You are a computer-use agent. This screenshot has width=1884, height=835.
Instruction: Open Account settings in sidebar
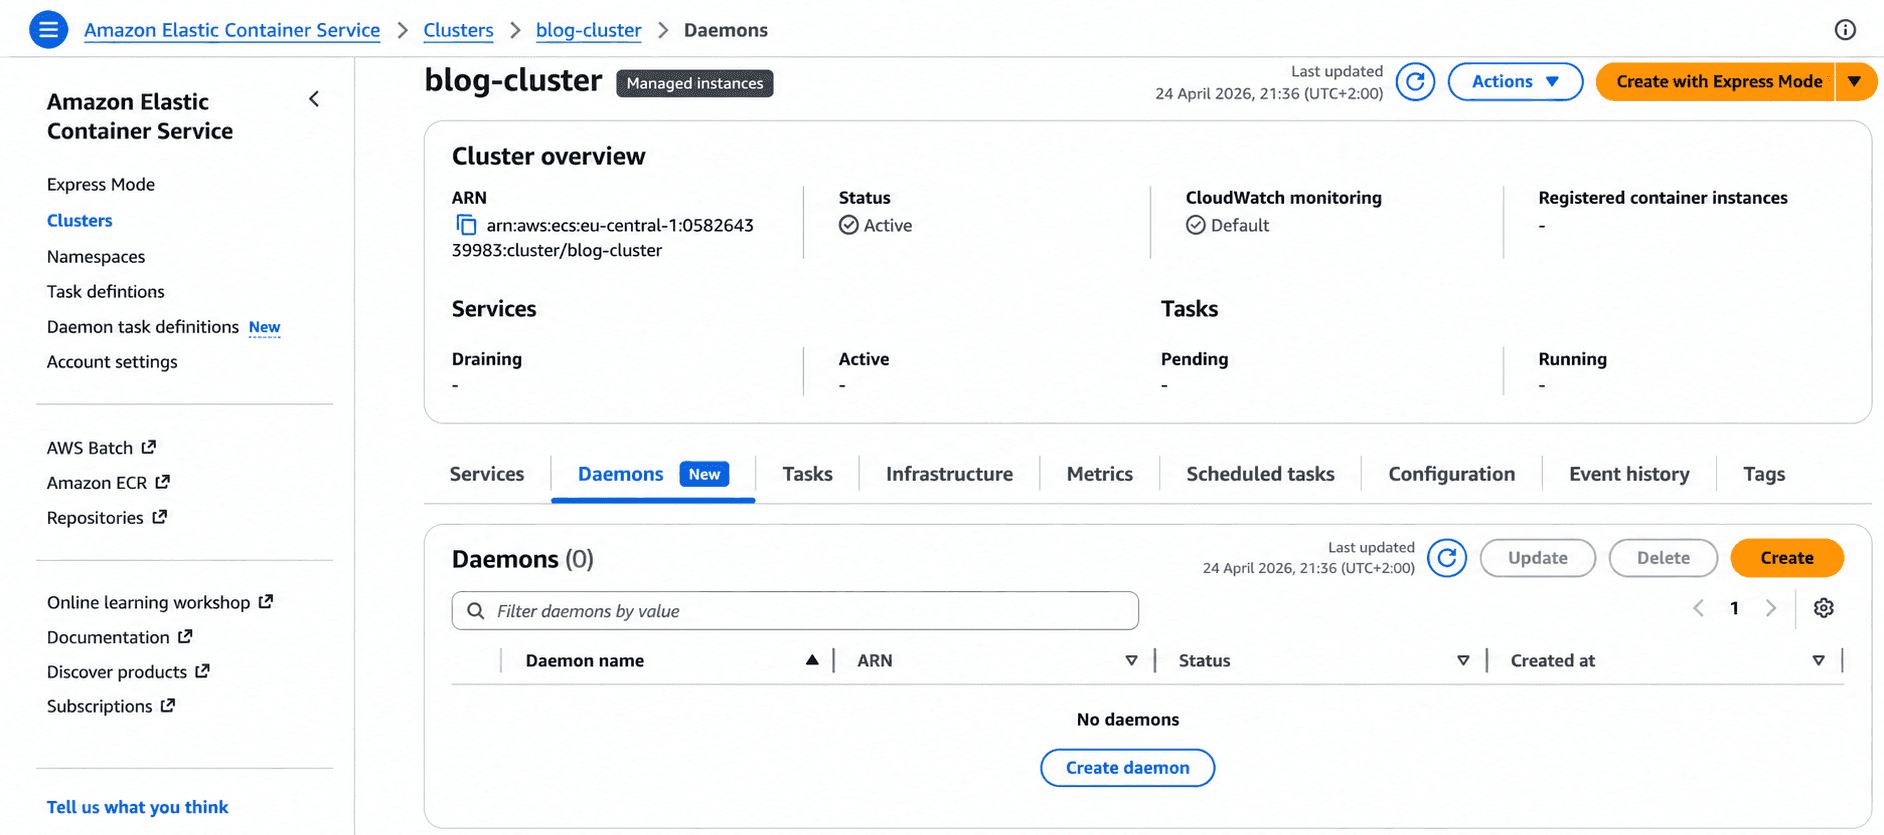(x=112, y=362)
